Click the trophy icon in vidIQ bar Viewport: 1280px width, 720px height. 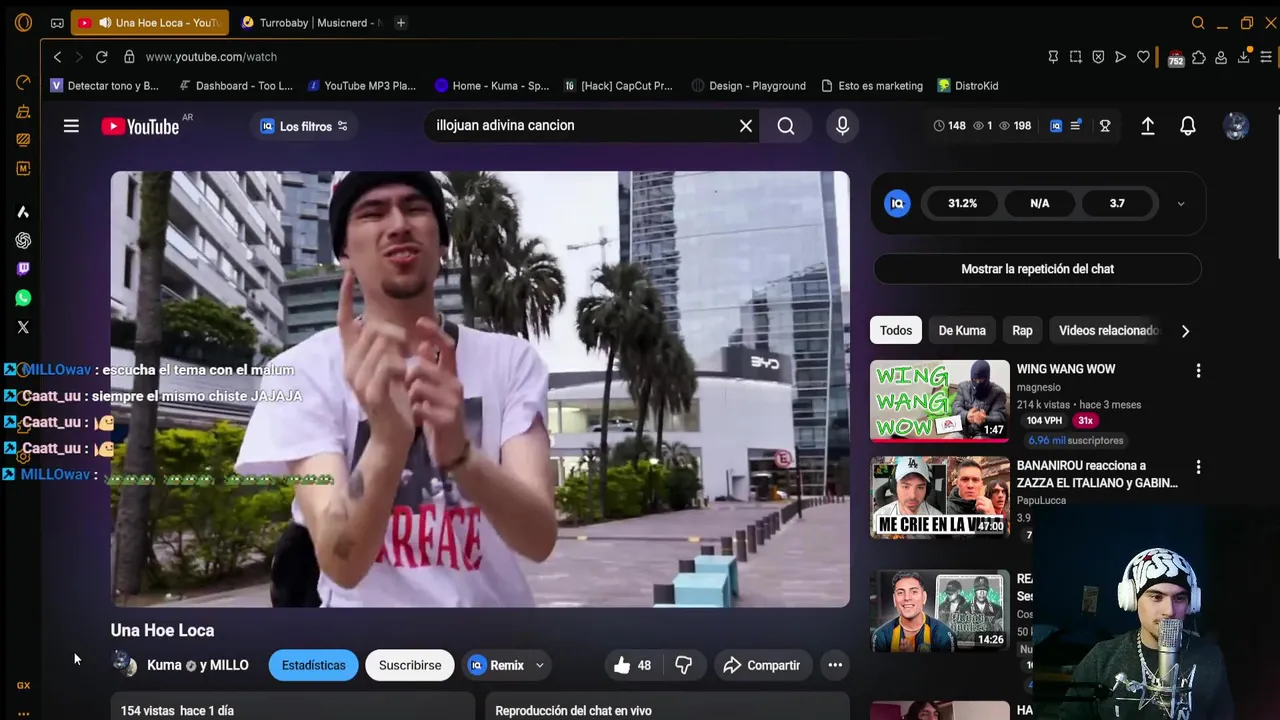pyautogui.click(x=1105, y=126)
